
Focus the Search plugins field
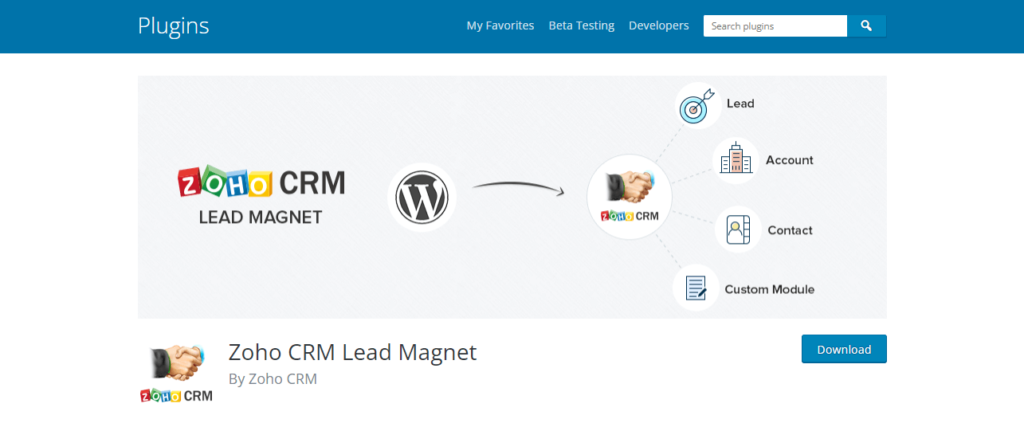[775, 26]
